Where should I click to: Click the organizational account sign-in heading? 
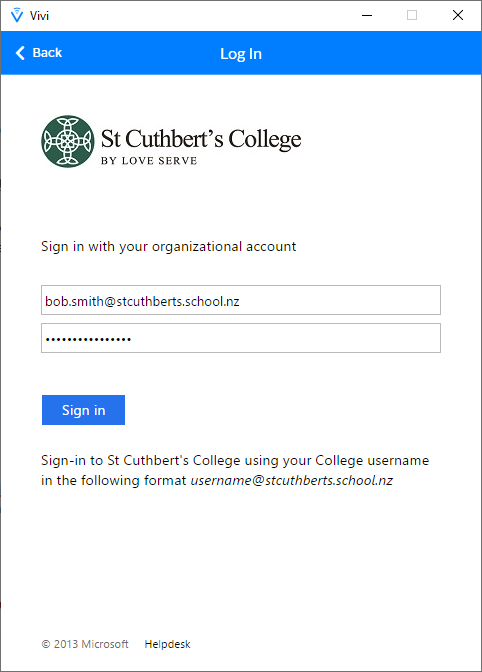[x=168, y=247]
